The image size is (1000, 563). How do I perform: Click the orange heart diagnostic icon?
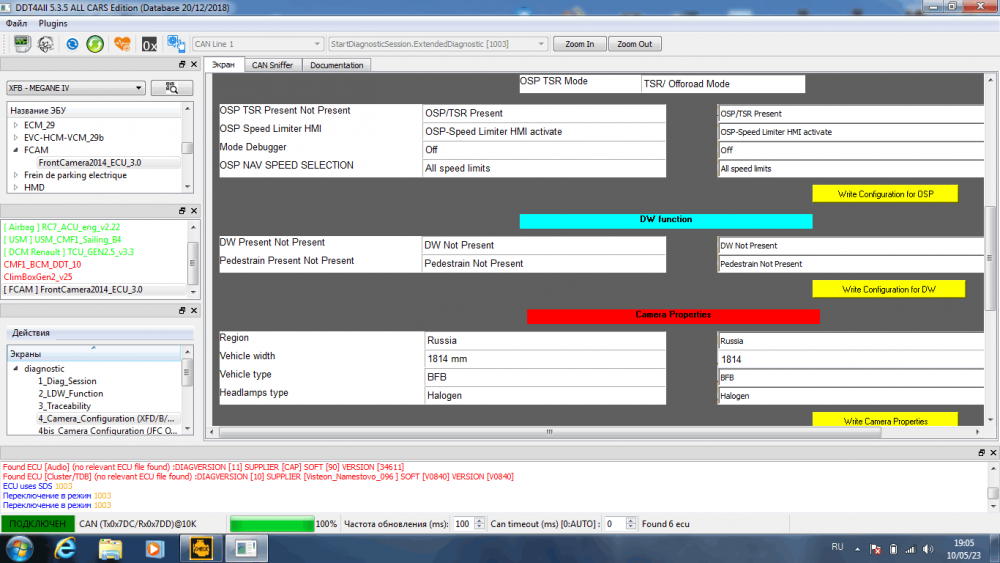[122, 44]
